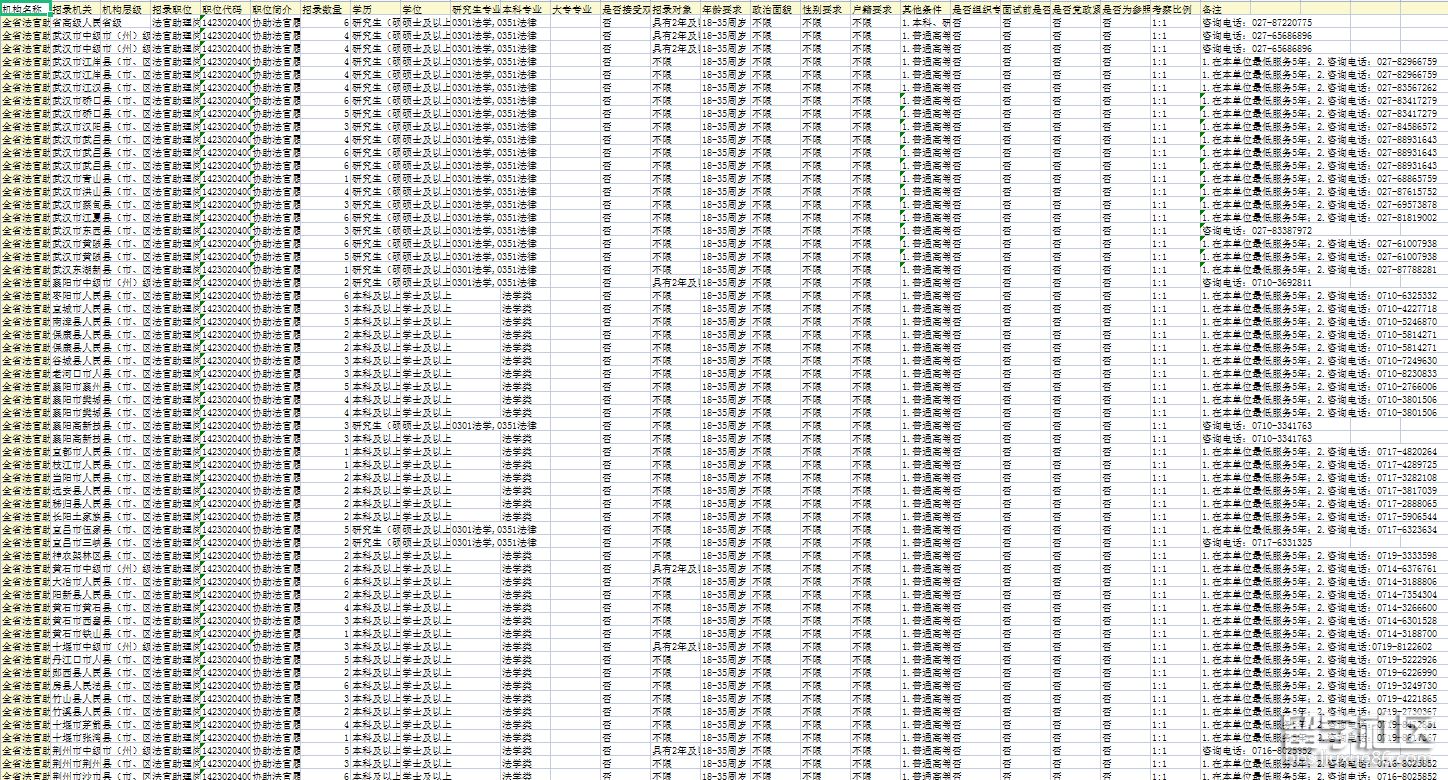Click the 学历 header cell
Screen dimensions: 1448x780
[375, 8]
